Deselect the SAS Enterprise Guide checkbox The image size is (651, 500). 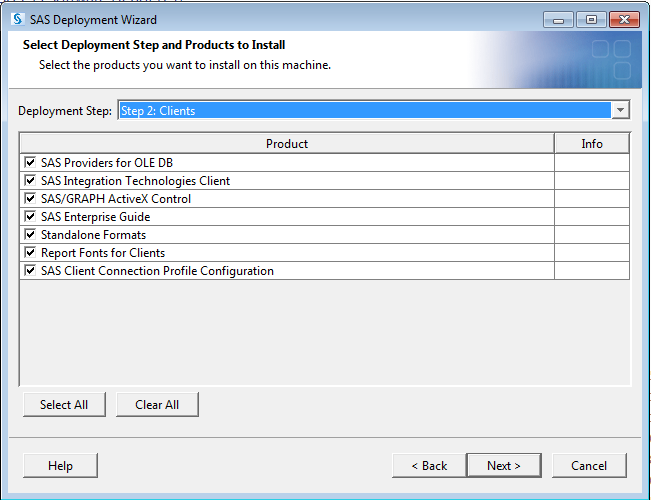click(x=30, y=217)
